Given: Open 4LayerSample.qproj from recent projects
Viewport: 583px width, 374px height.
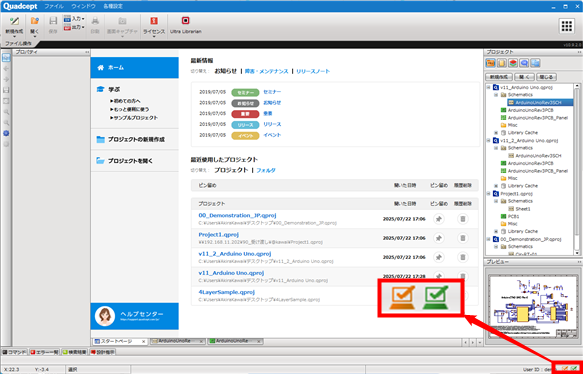Looking at the screenshot, I should (226, 292).
